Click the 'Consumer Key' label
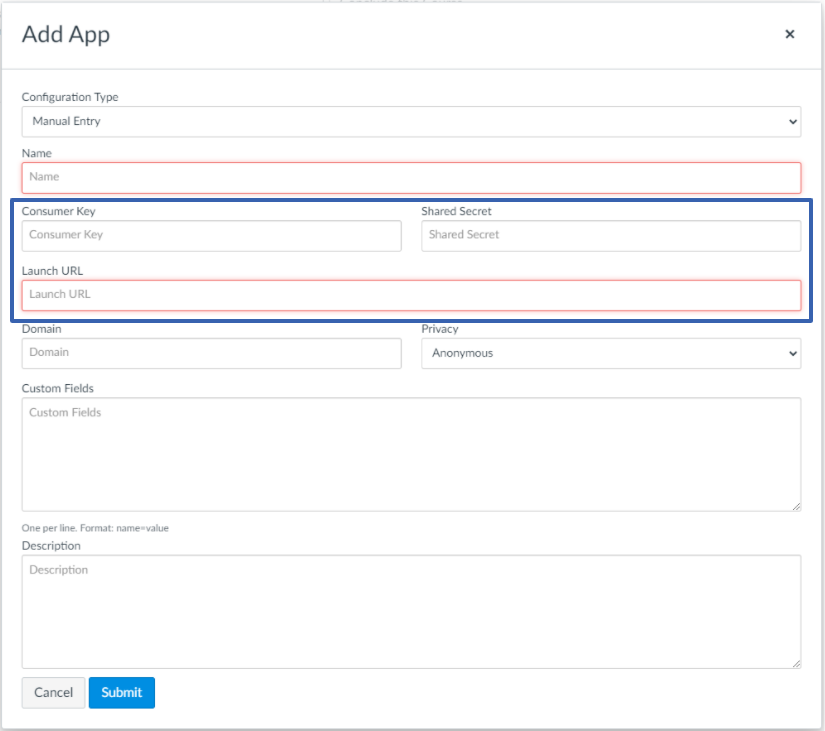Screen dimensions: 825x731 pyautogui.click(x=58, y=211)
